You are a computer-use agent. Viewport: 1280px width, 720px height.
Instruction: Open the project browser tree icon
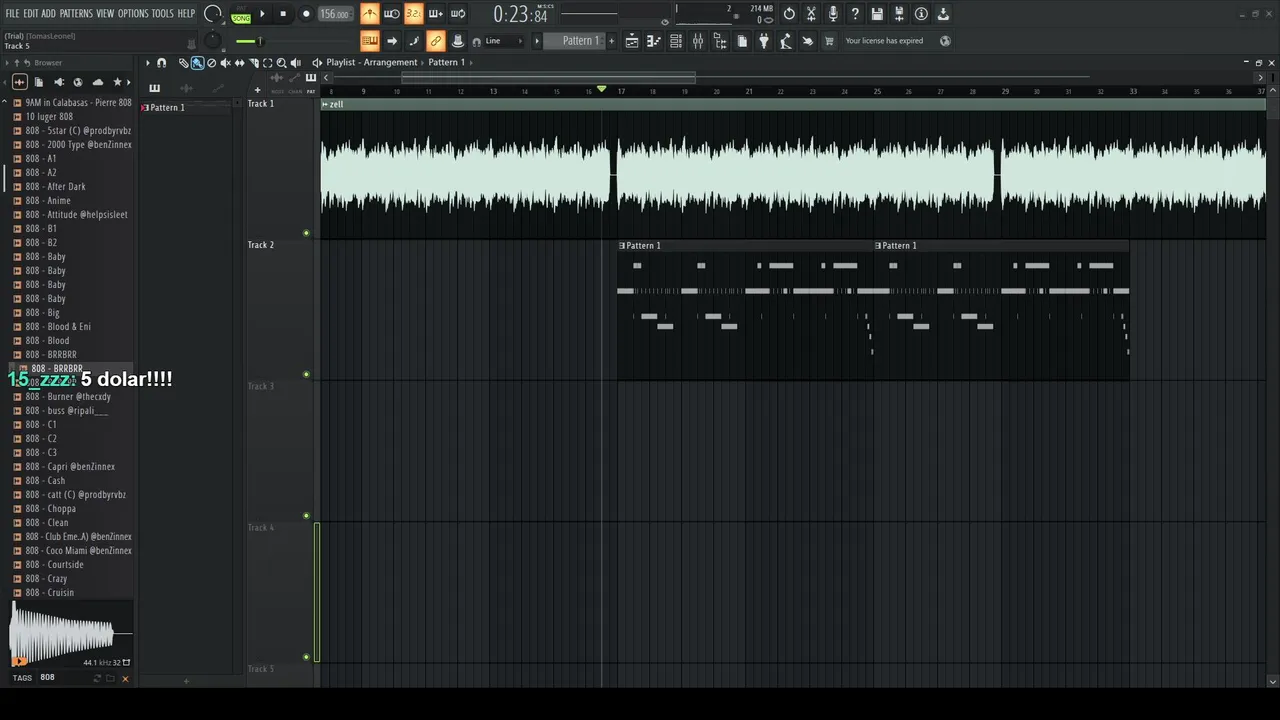tap(720, 41)
